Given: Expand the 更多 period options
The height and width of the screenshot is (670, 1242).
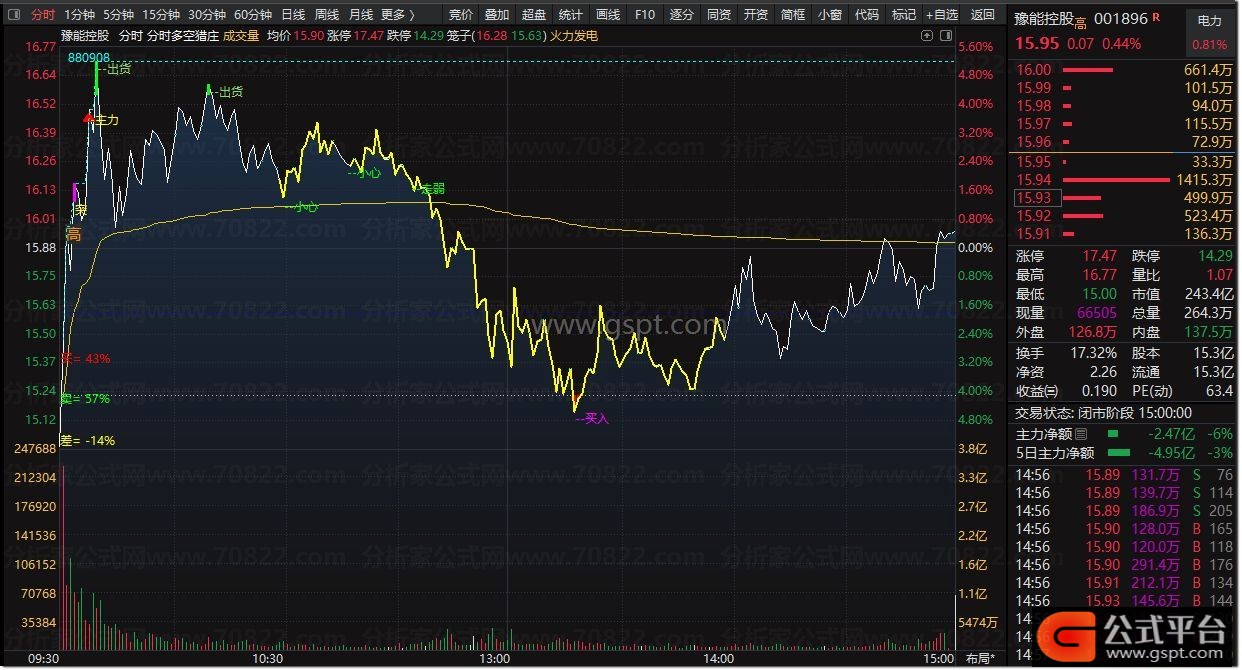Looking at the screenshot, I should tap(397, 14).
